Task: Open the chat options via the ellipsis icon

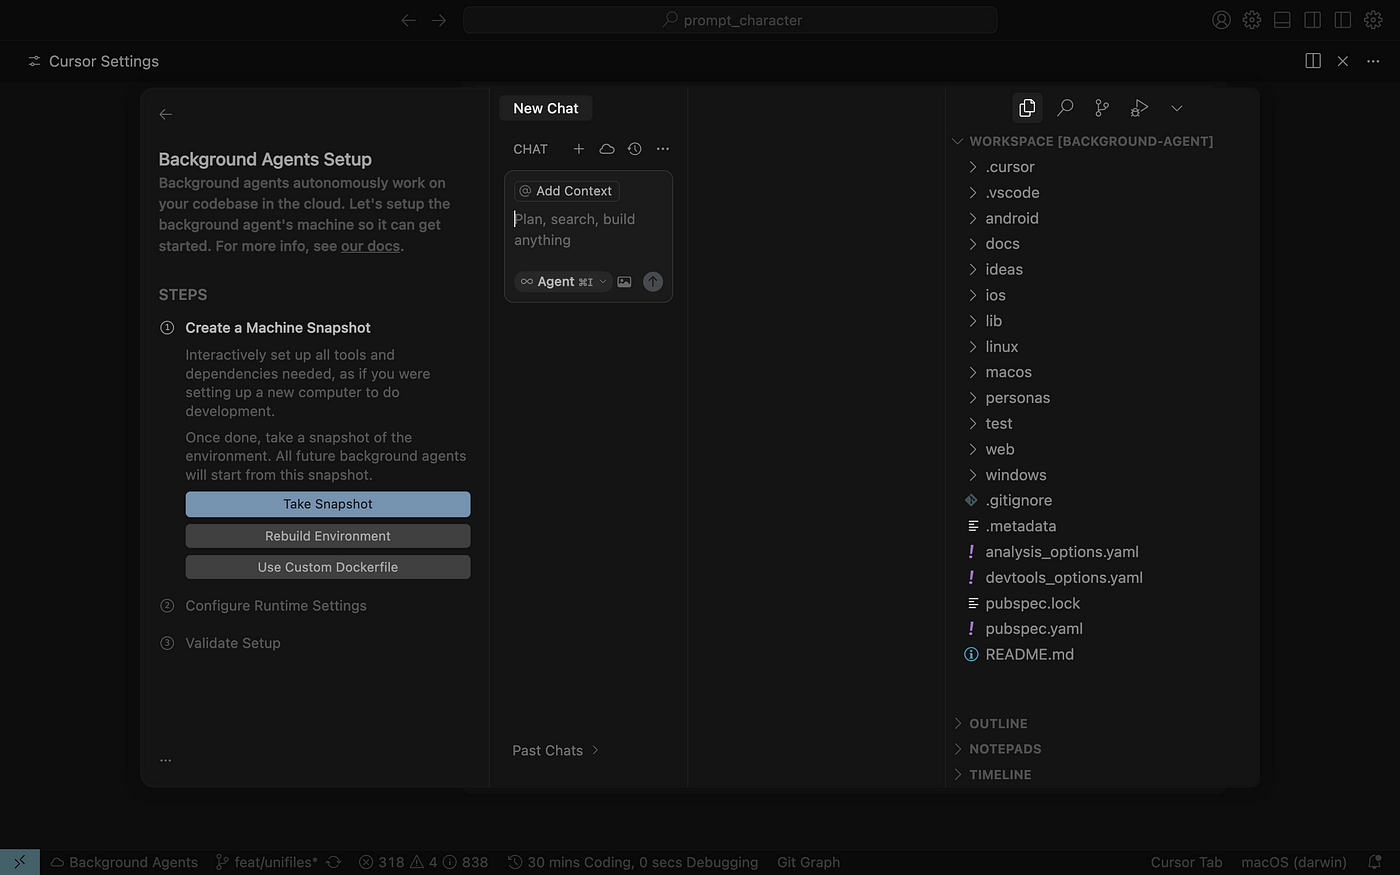Action: click(662, 148)
